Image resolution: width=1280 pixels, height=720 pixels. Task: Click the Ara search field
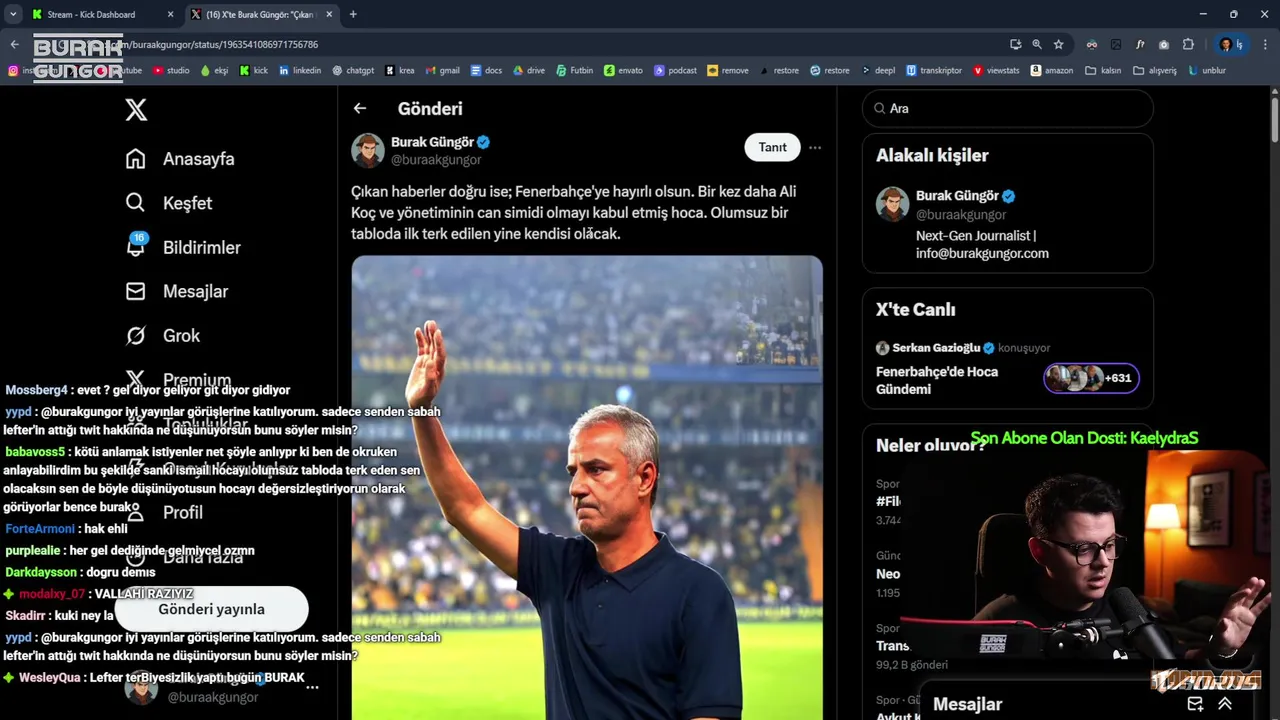(1008, 108)
